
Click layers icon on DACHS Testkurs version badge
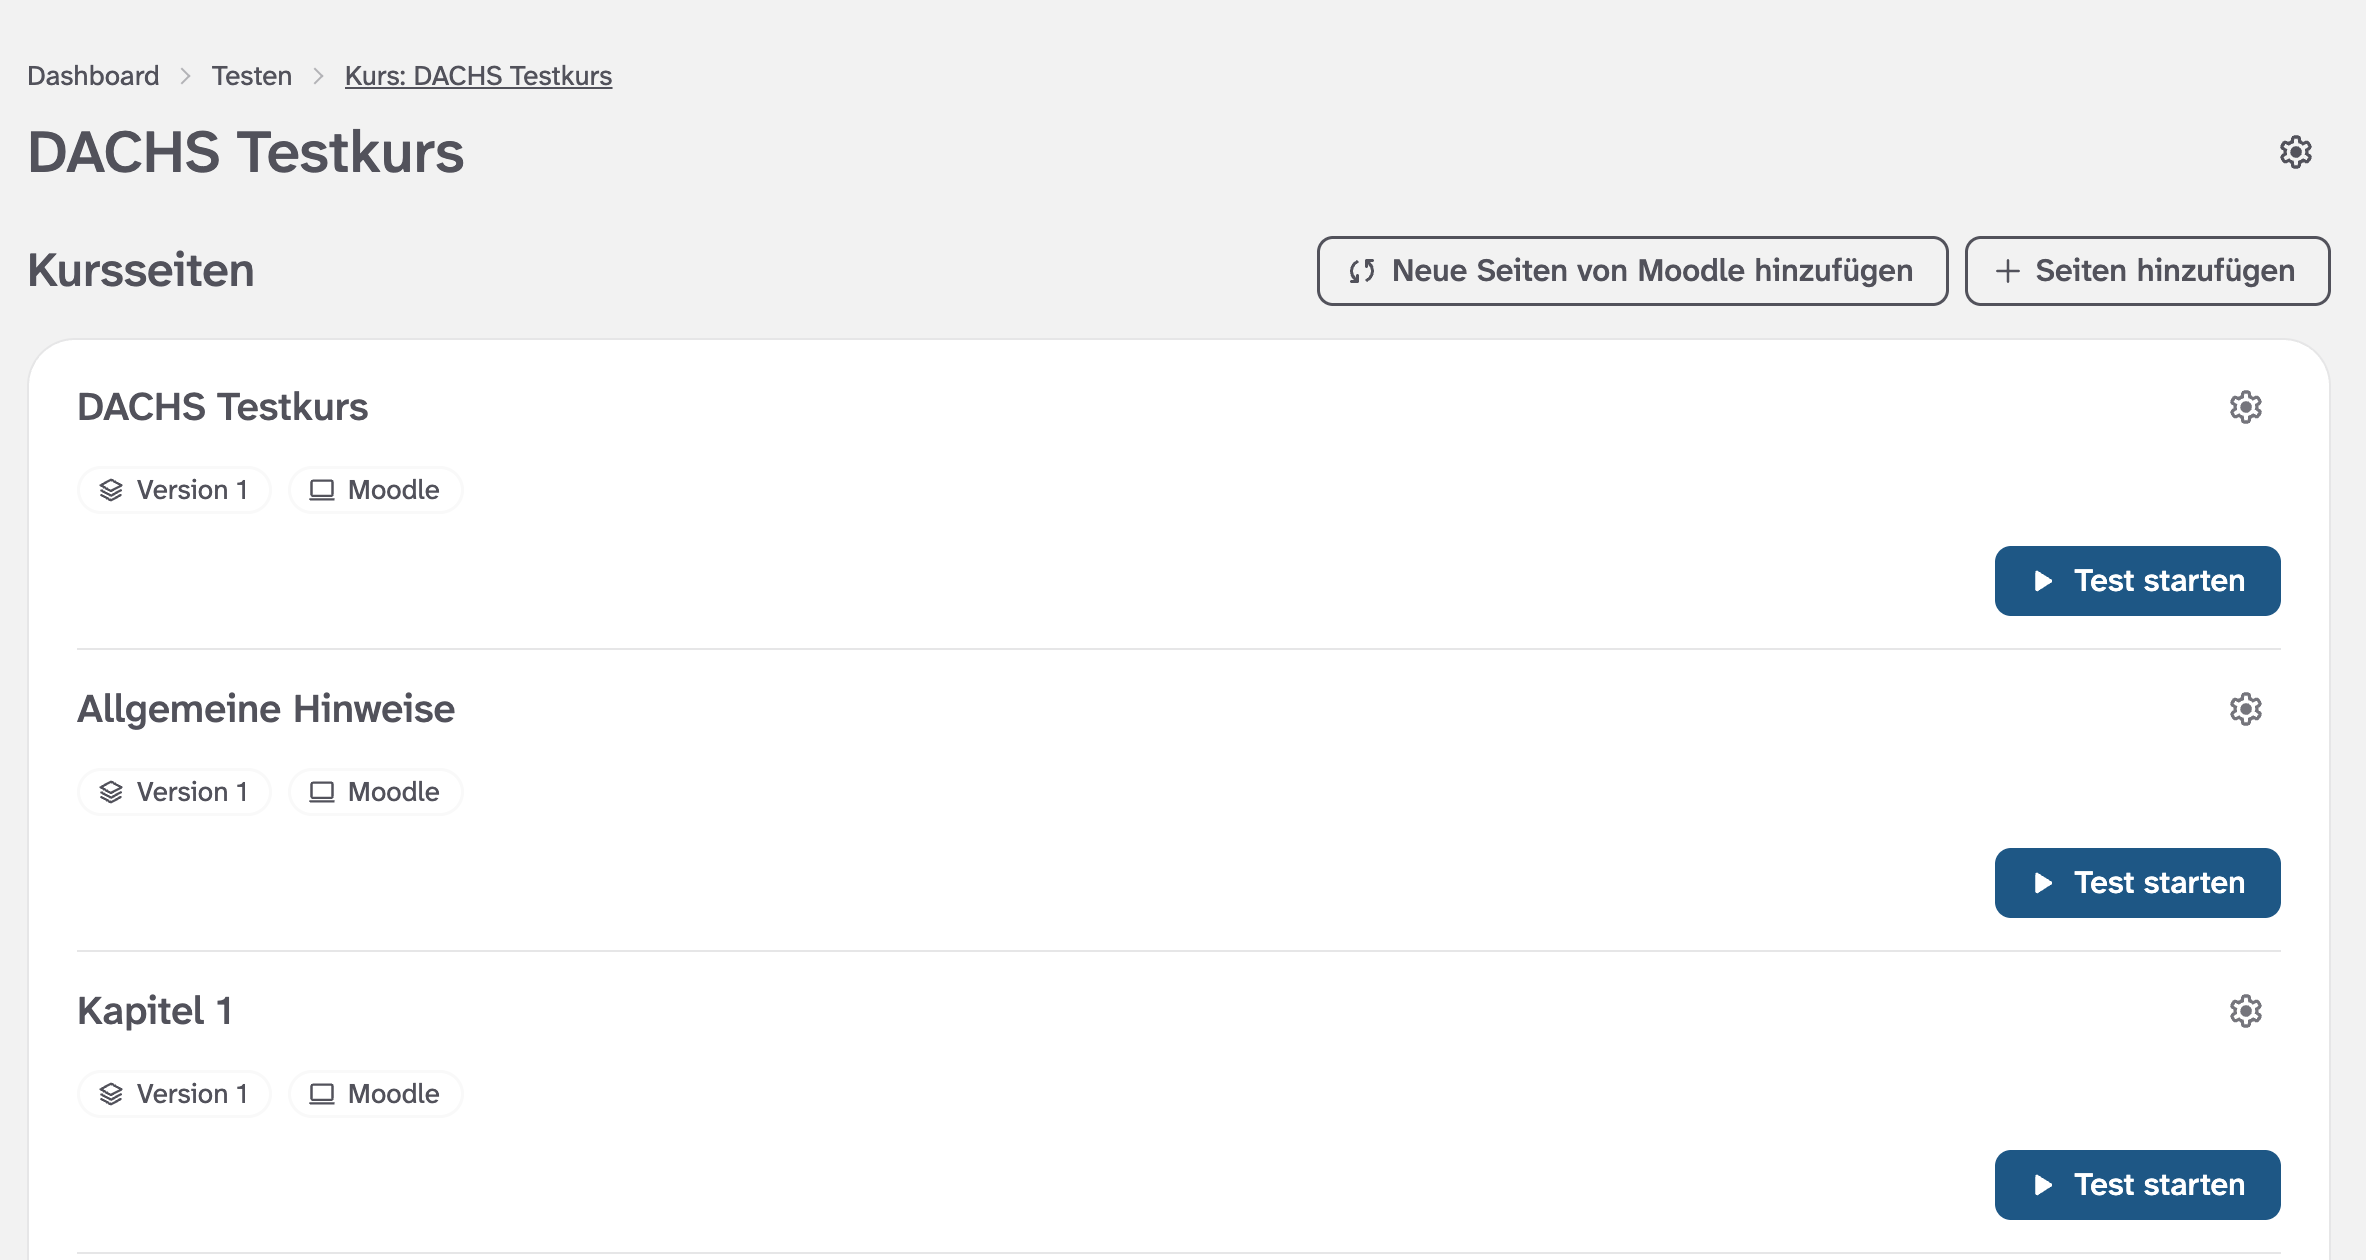tap(111, 490)
